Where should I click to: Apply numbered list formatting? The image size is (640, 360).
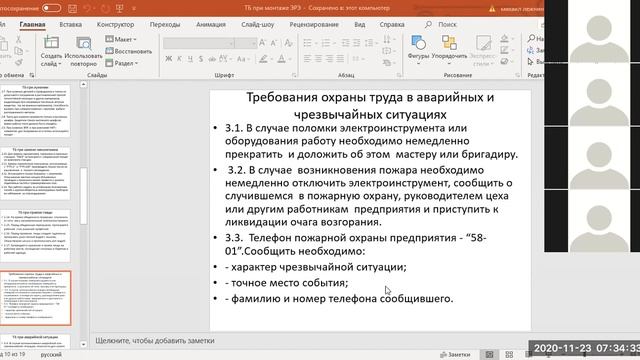[328, 43]
